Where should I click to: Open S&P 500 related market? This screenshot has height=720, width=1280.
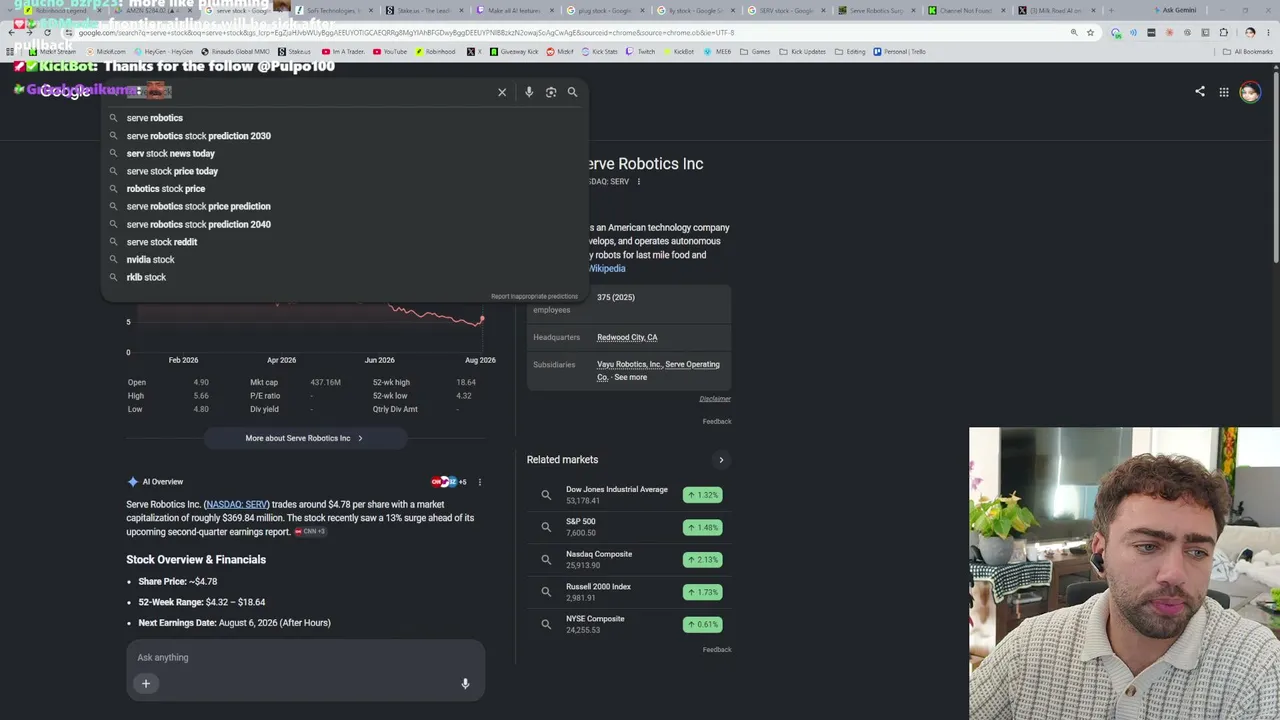pos(629,527)
